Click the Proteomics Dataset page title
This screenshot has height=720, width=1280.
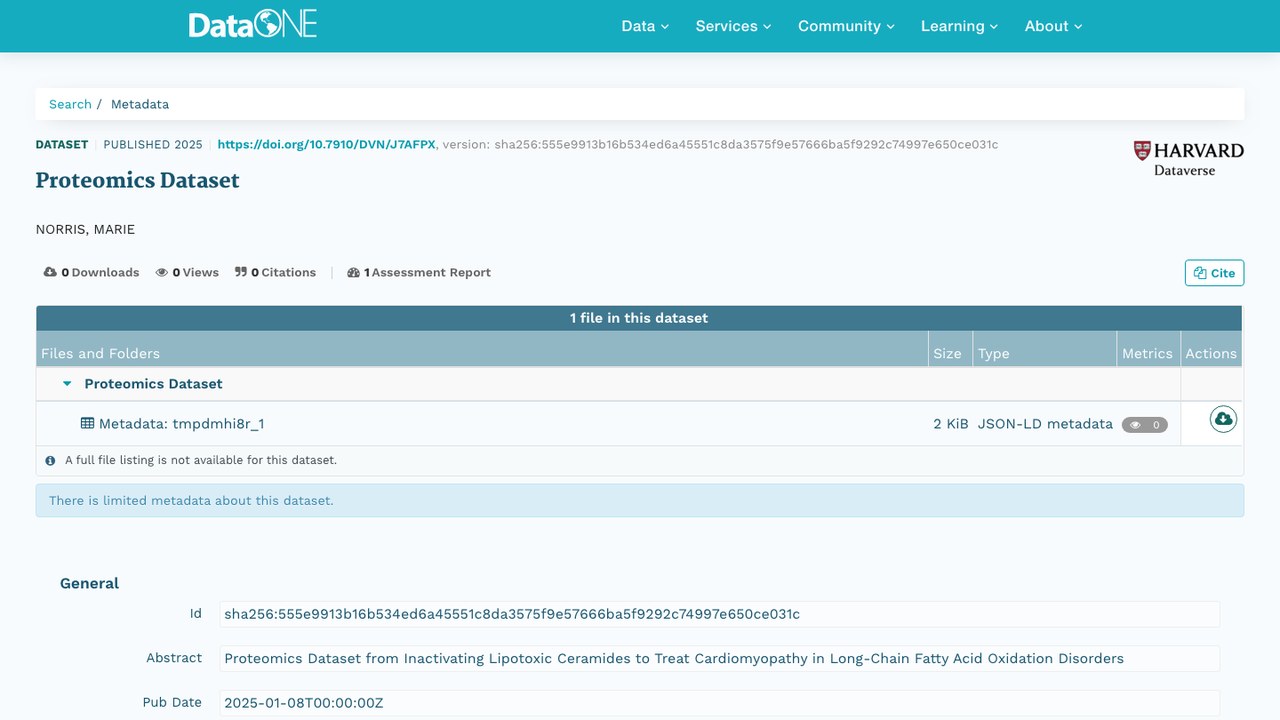(138, 181)
